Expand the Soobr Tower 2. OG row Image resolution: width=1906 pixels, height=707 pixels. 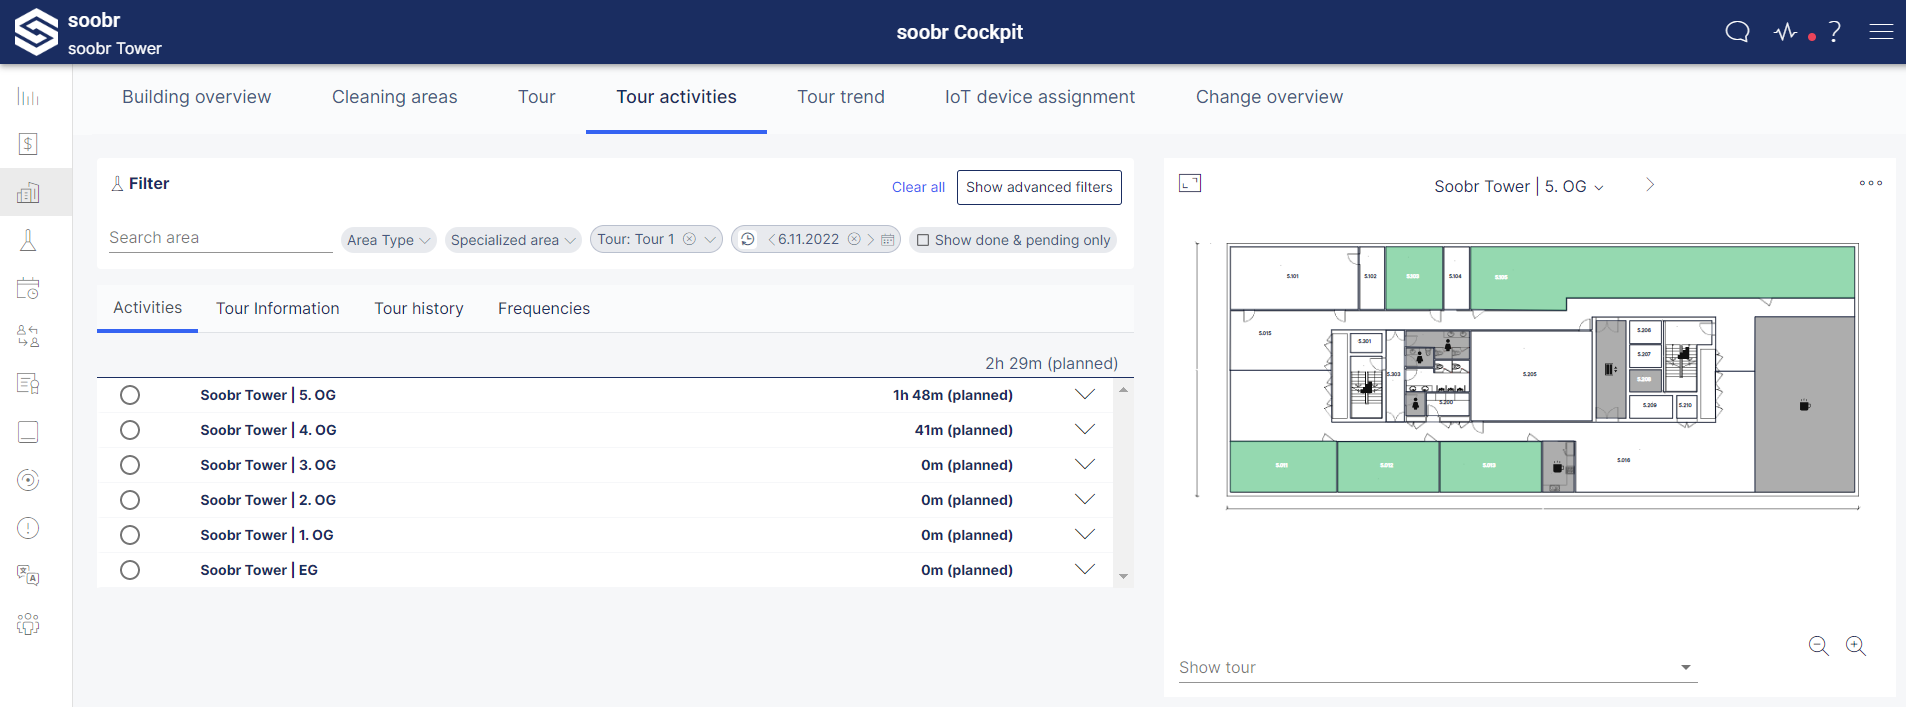[x=1085, y=500]
